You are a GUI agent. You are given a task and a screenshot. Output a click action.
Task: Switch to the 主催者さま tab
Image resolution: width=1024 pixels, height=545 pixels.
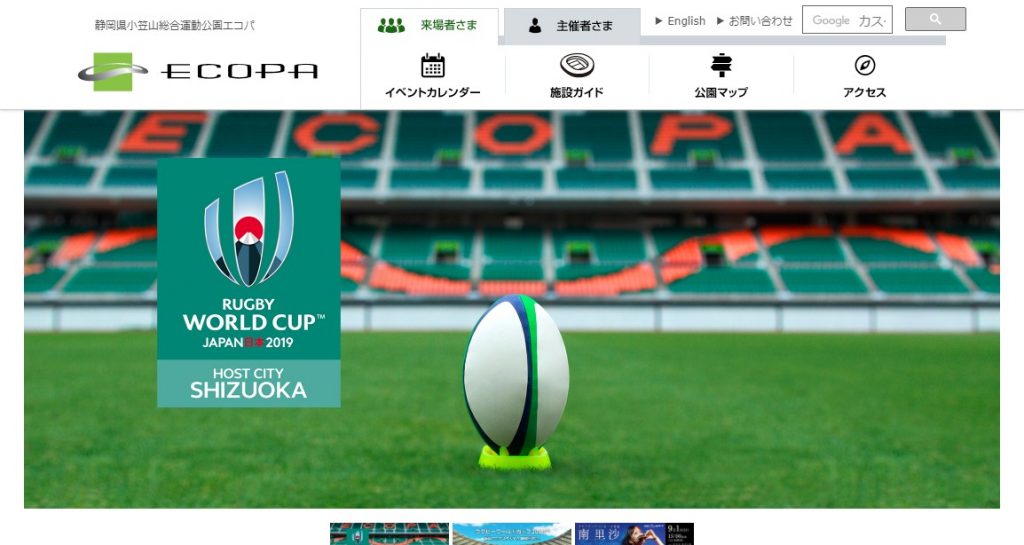[572, 26]
